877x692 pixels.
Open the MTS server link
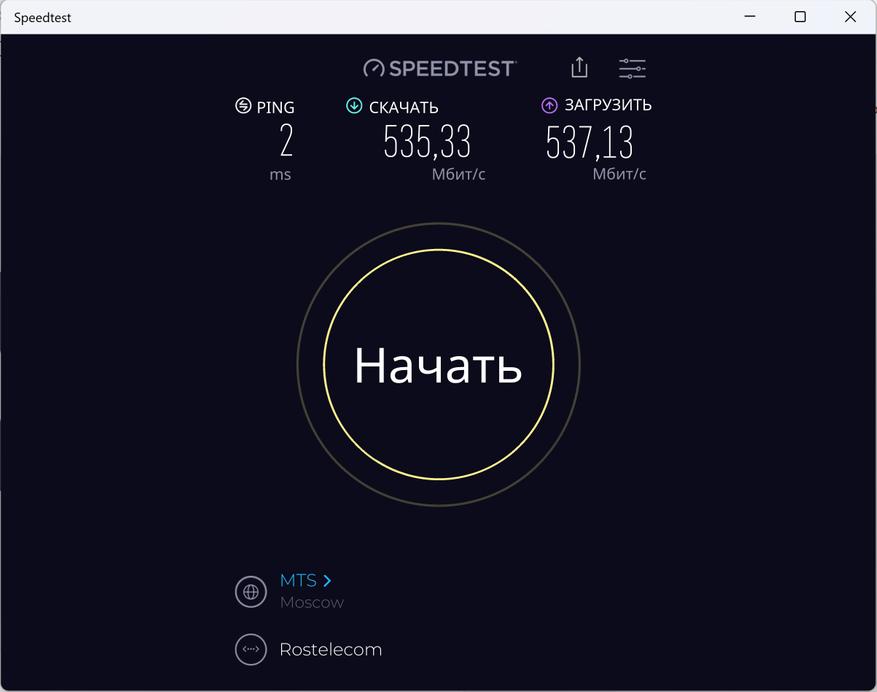point(298,581)
